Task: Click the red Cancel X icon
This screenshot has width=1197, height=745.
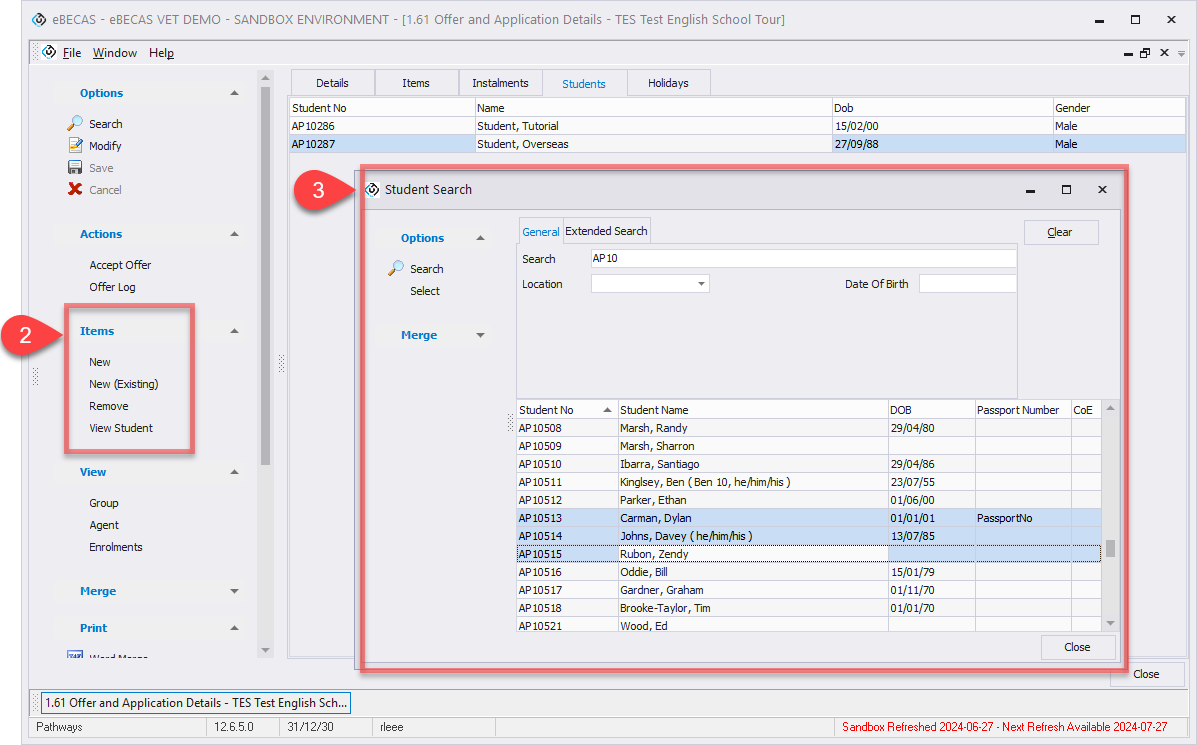Action: (x=75, y=190)
